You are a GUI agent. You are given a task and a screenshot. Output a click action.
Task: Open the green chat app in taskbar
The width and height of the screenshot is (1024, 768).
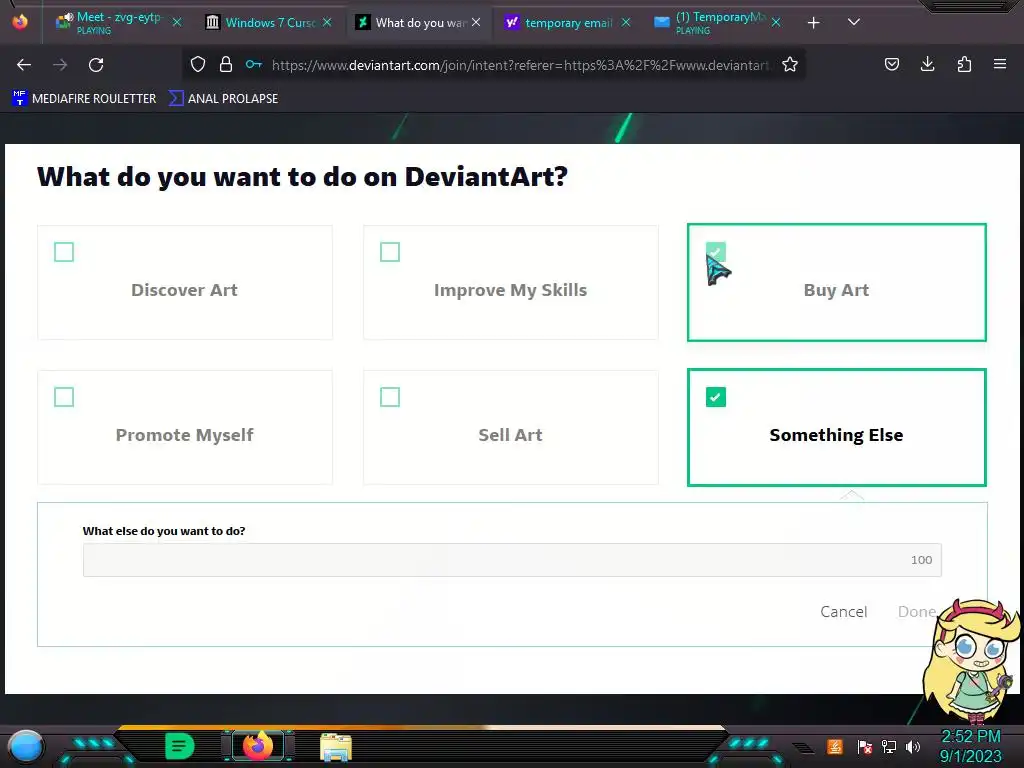180,746
